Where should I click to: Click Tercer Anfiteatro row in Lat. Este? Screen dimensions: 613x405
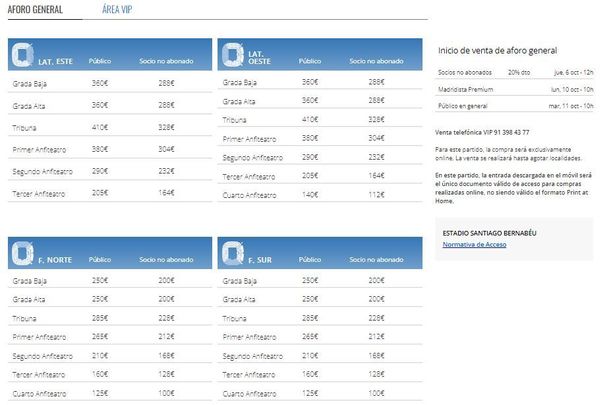click(x=110, y=193)
